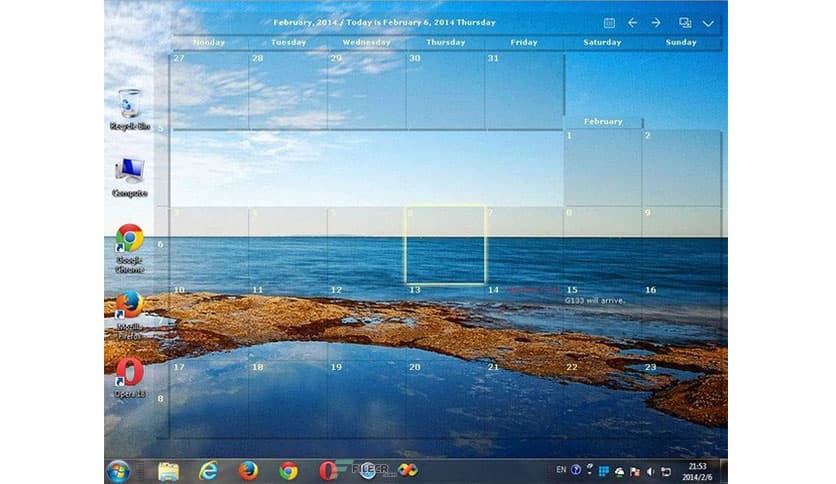836x484 pixels.
Task: Select the February 17 day cell
Action: [x=209, y=400]
